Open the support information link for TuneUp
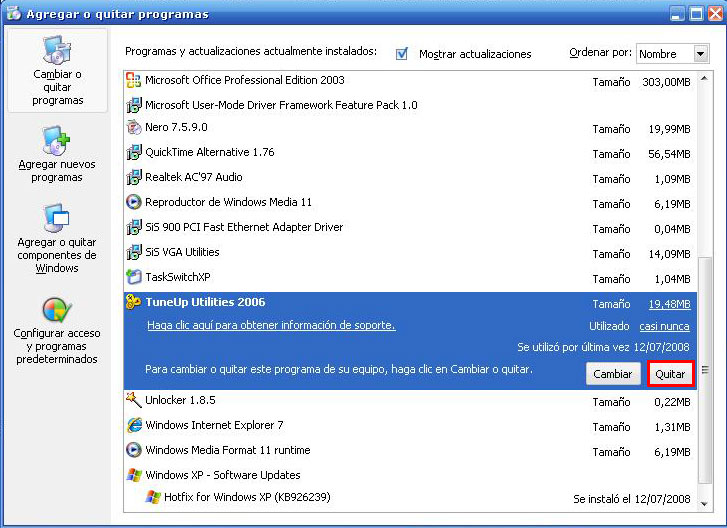 [271, 325]
